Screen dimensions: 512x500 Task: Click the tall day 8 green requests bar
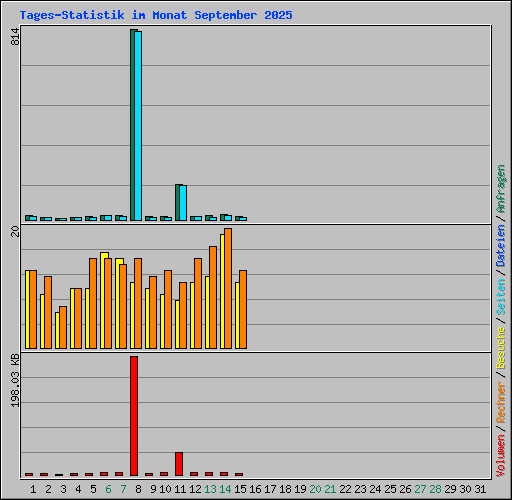click(132, 125)
